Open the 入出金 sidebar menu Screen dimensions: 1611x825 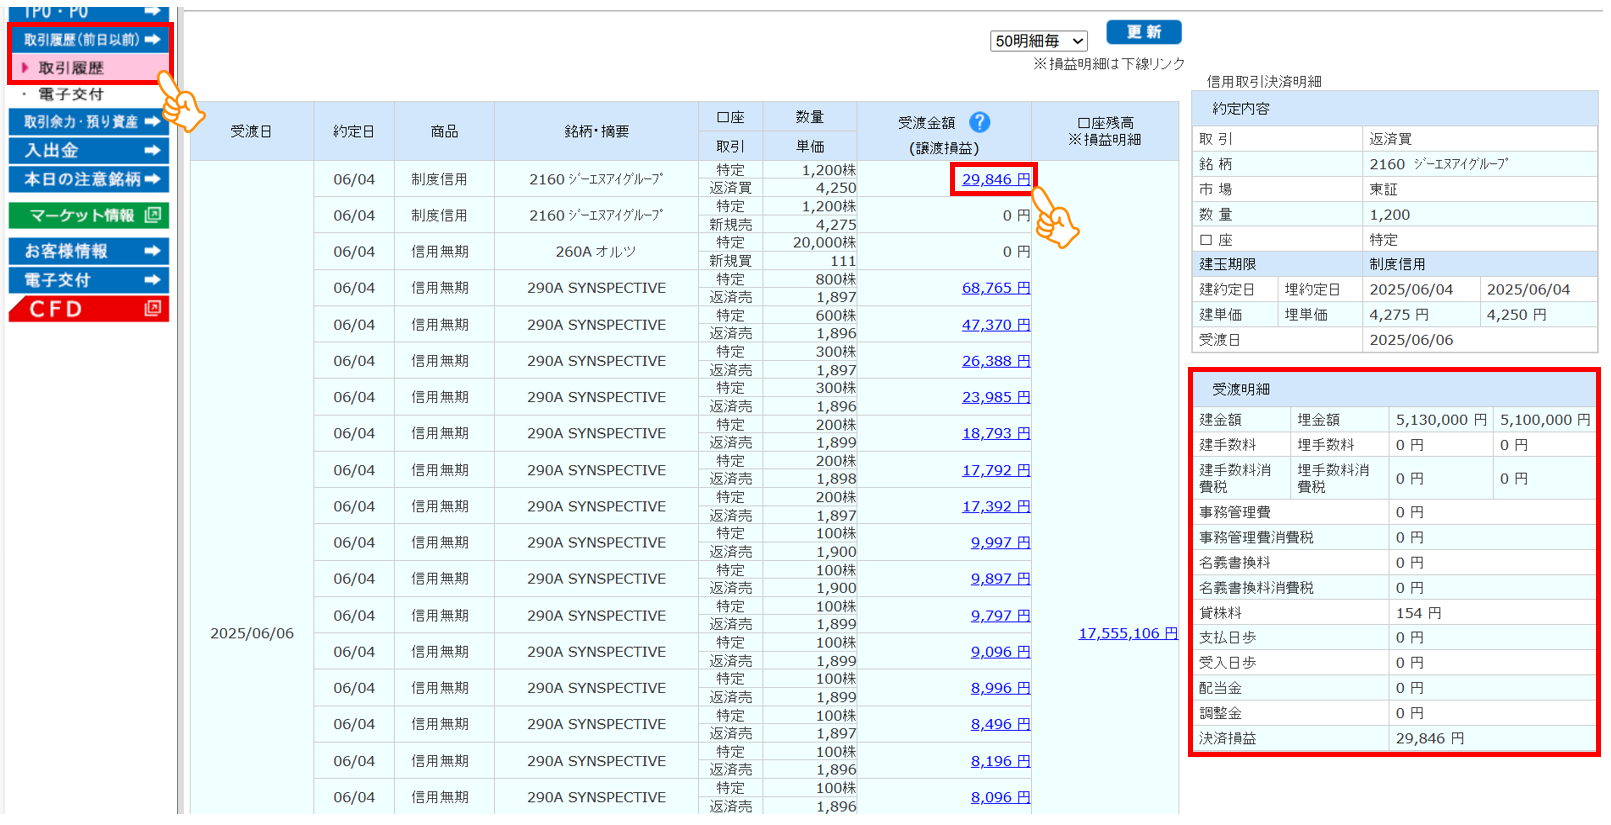tap(89, 150)
